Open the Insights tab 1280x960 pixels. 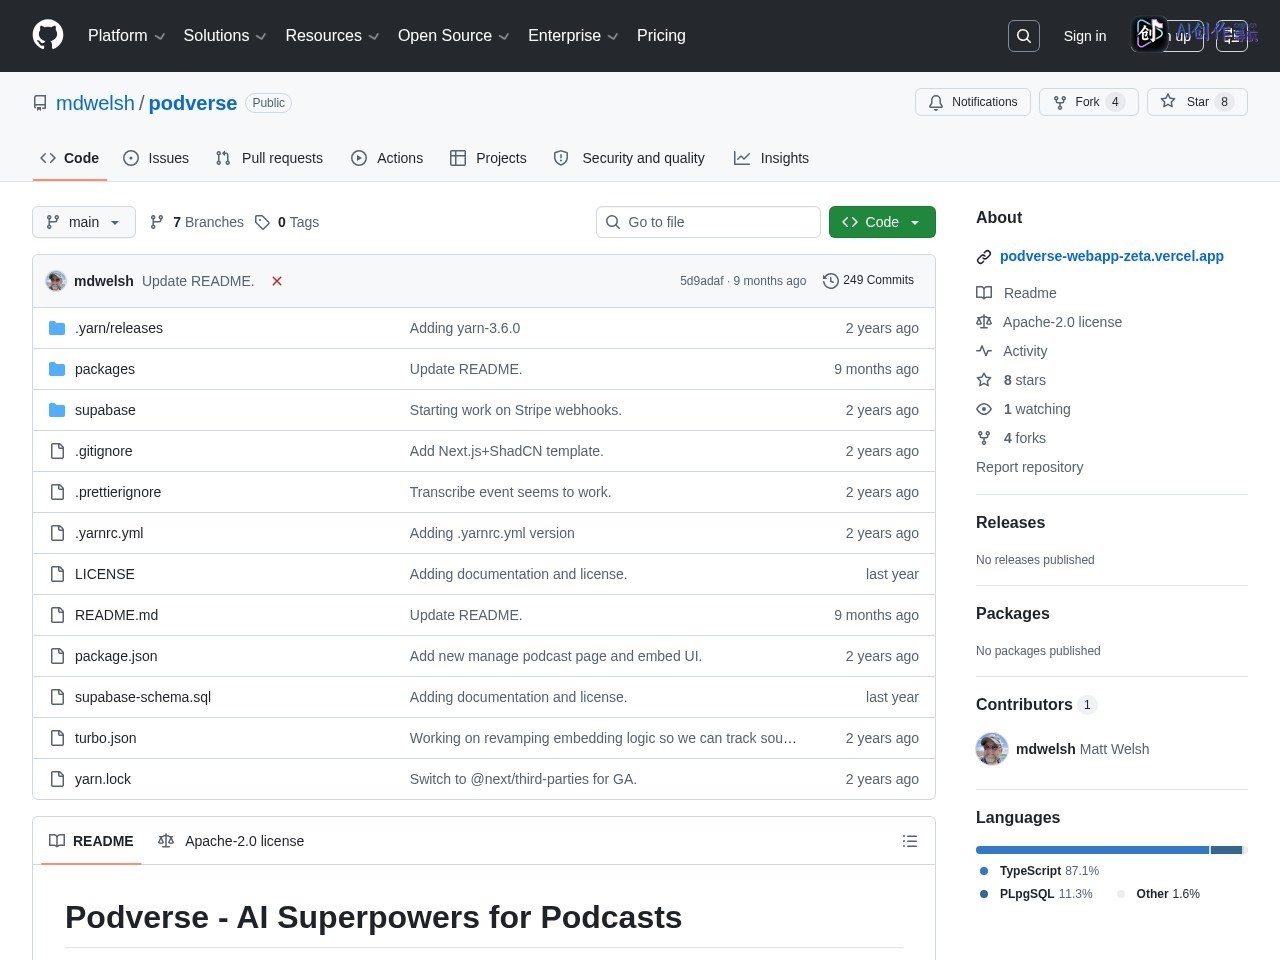[x=771, y=158]
